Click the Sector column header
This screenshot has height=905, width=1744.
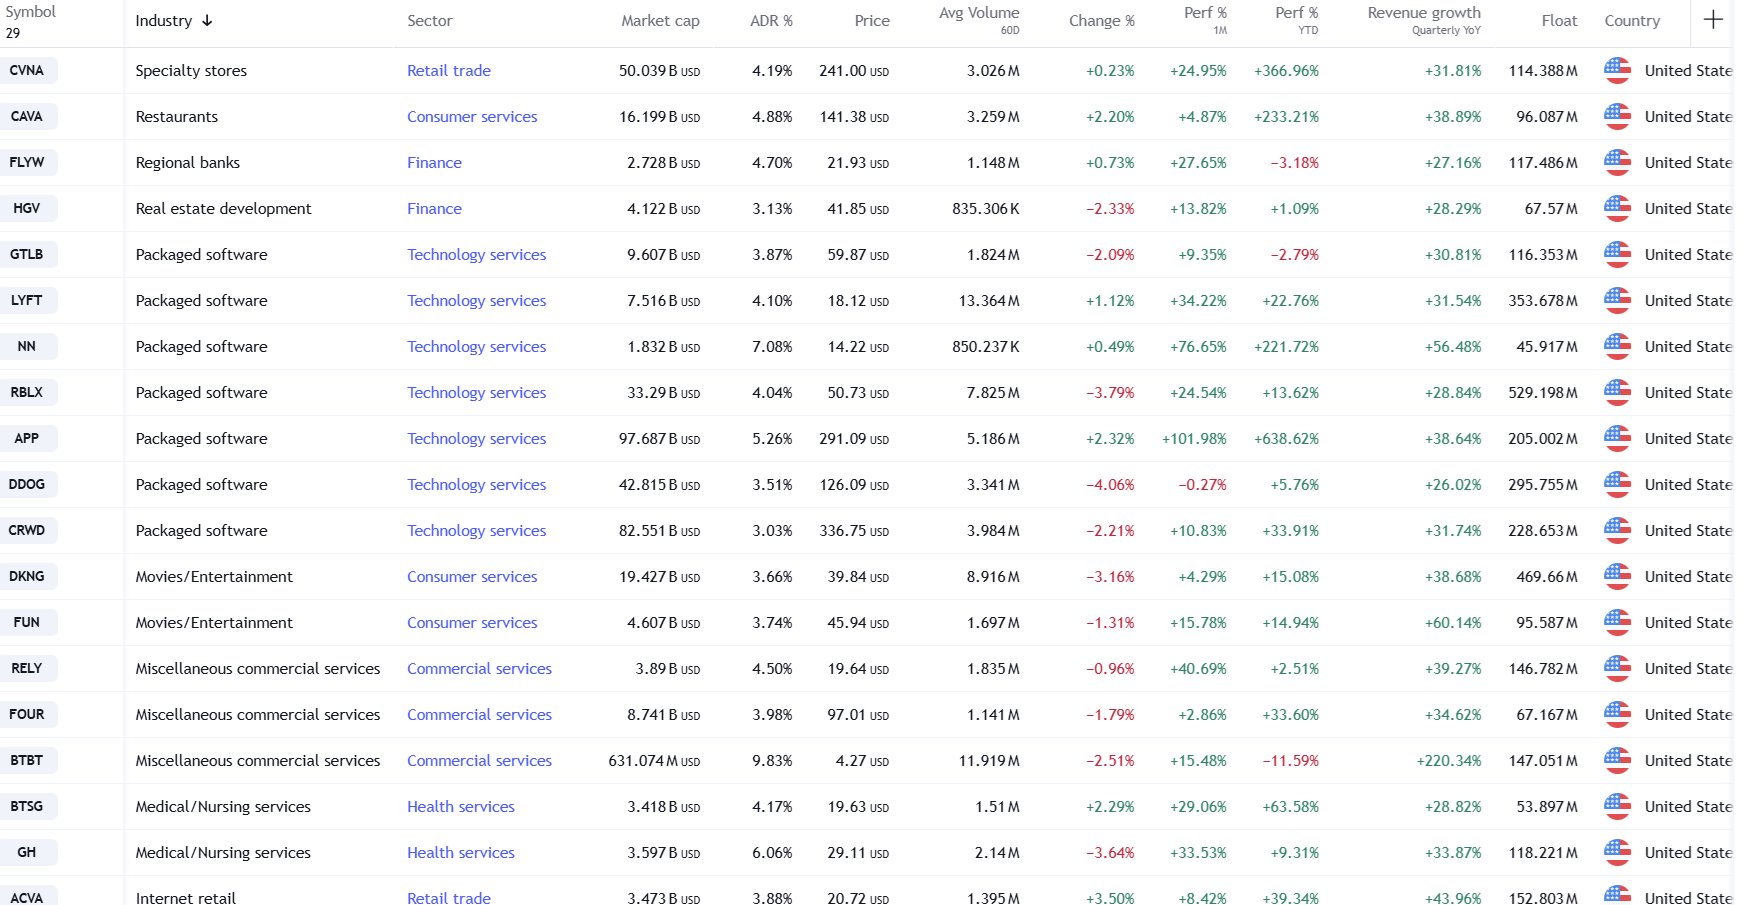[x=430, y=20]
